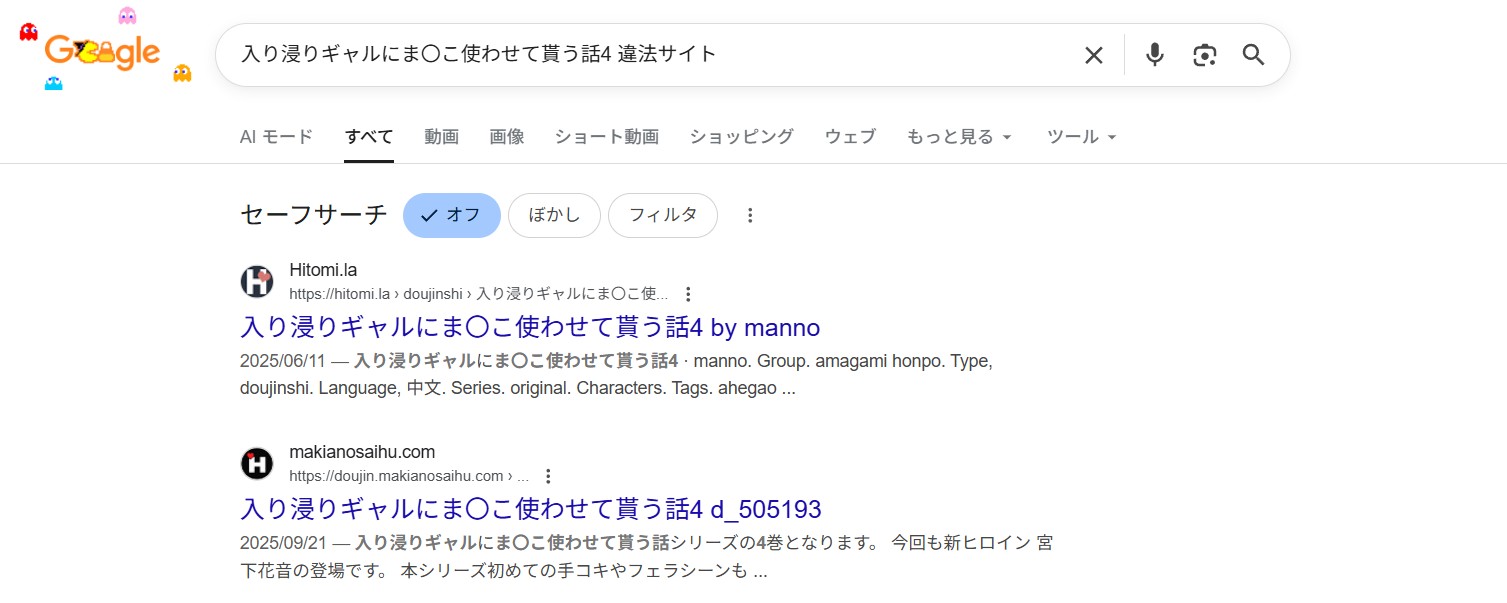Open options menu for the Hitomi.la result
This screenshot has width=1507, height=603.
[x=688, y=294]
